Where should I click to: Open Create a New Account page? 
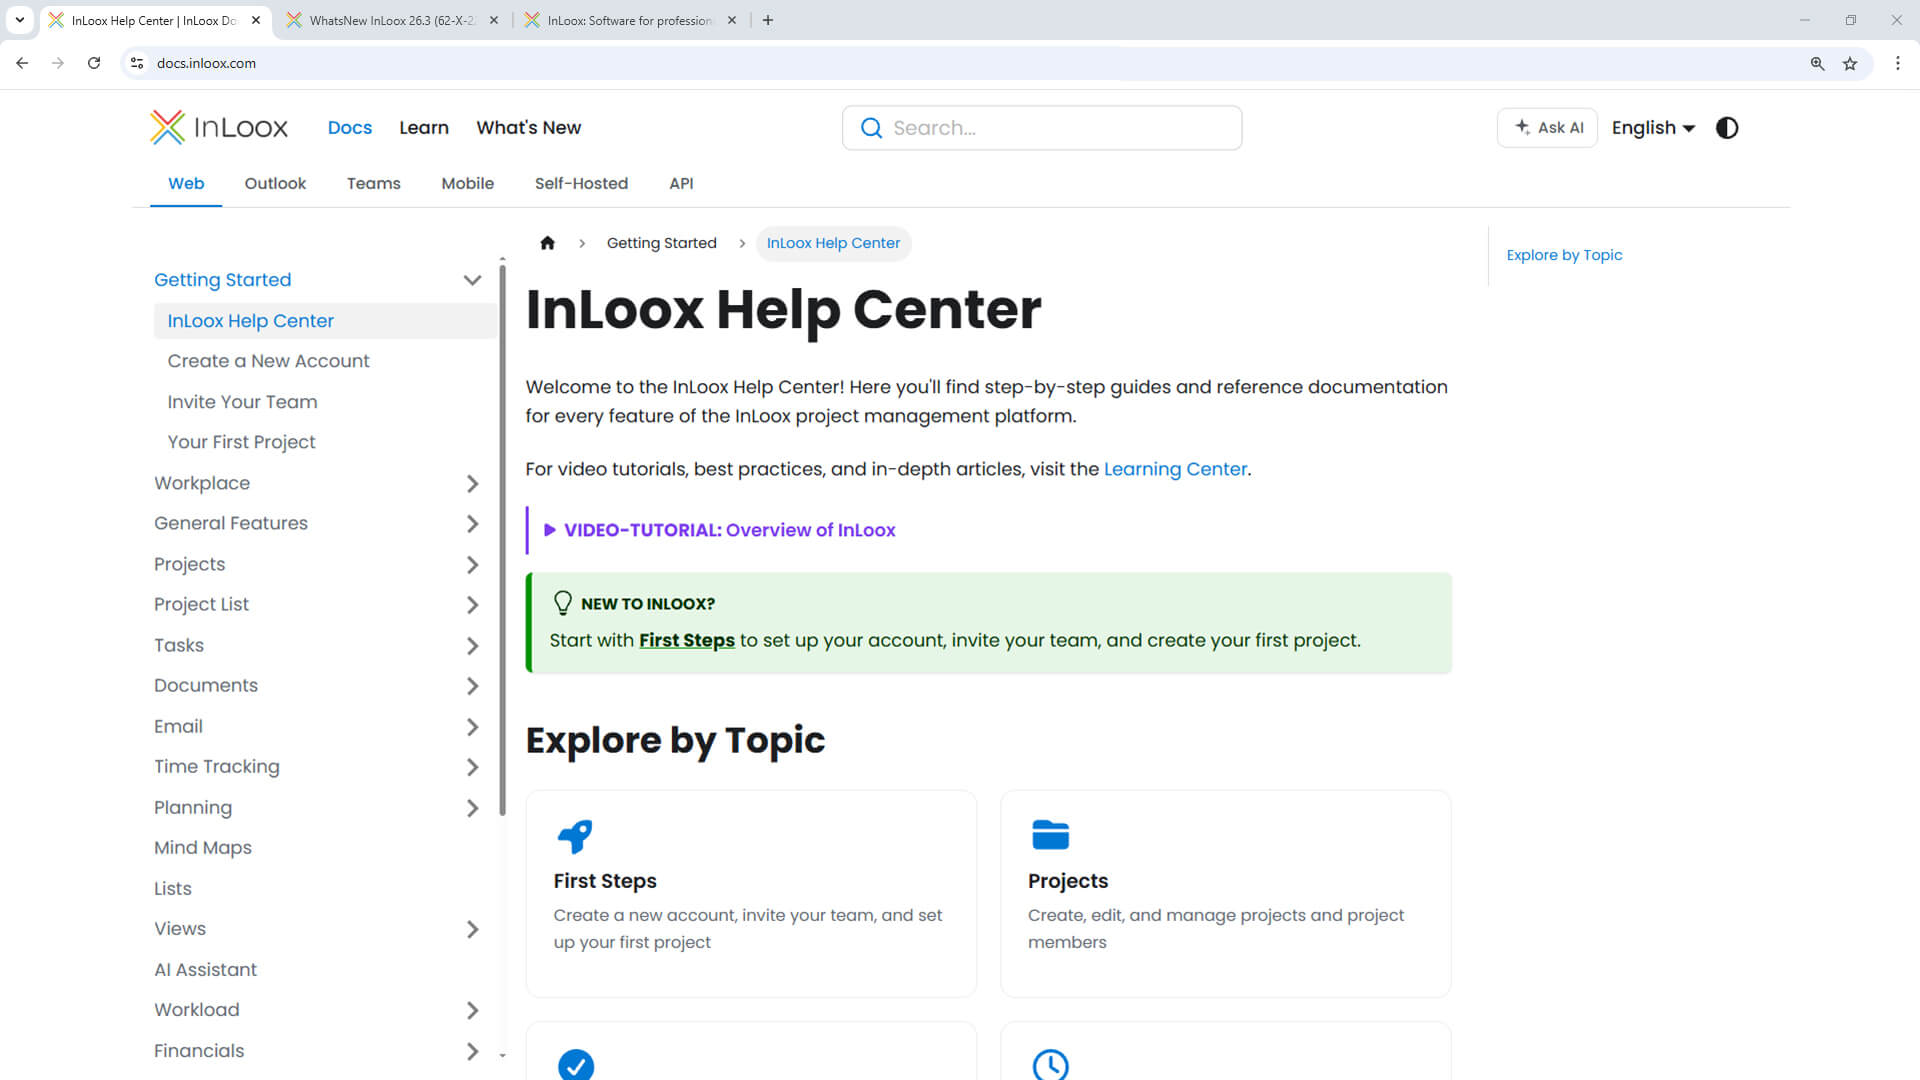(x=268, y=361)
